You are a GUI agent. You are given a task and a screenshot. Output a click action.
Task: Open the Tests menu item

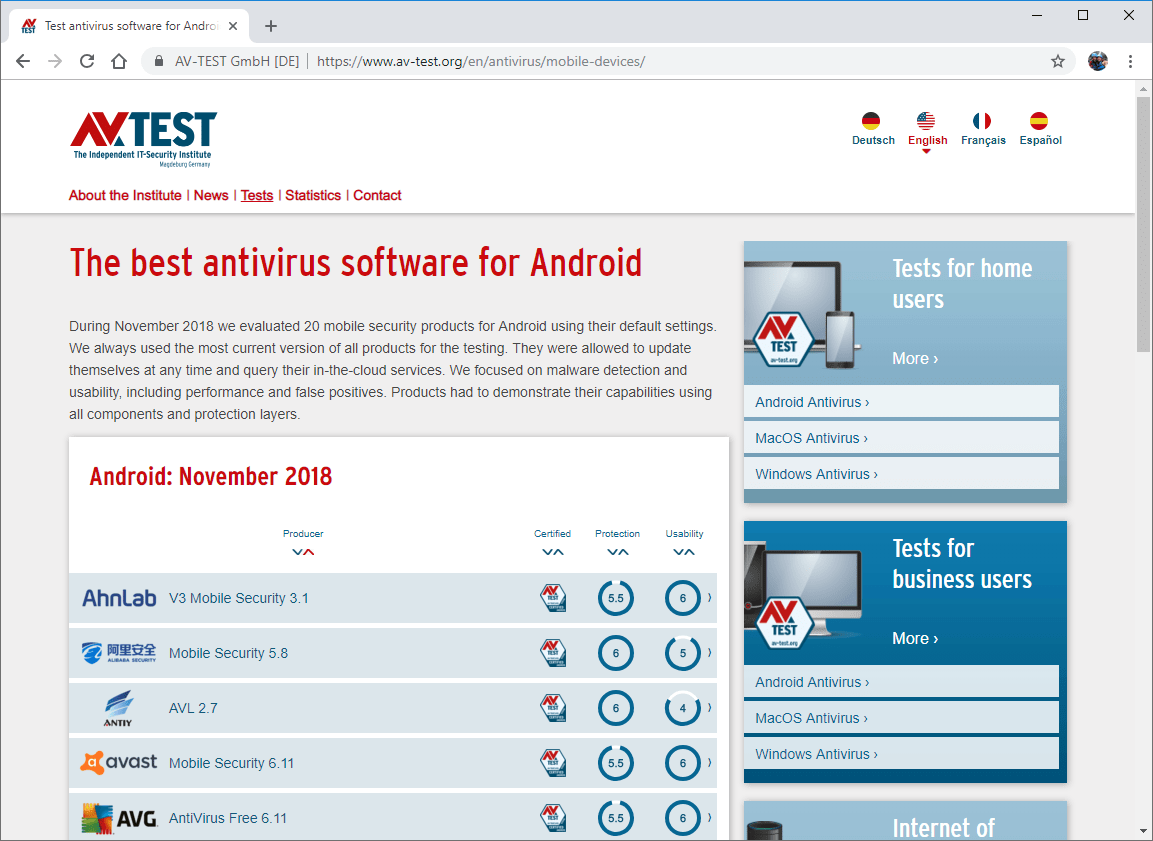click(257, 196)
